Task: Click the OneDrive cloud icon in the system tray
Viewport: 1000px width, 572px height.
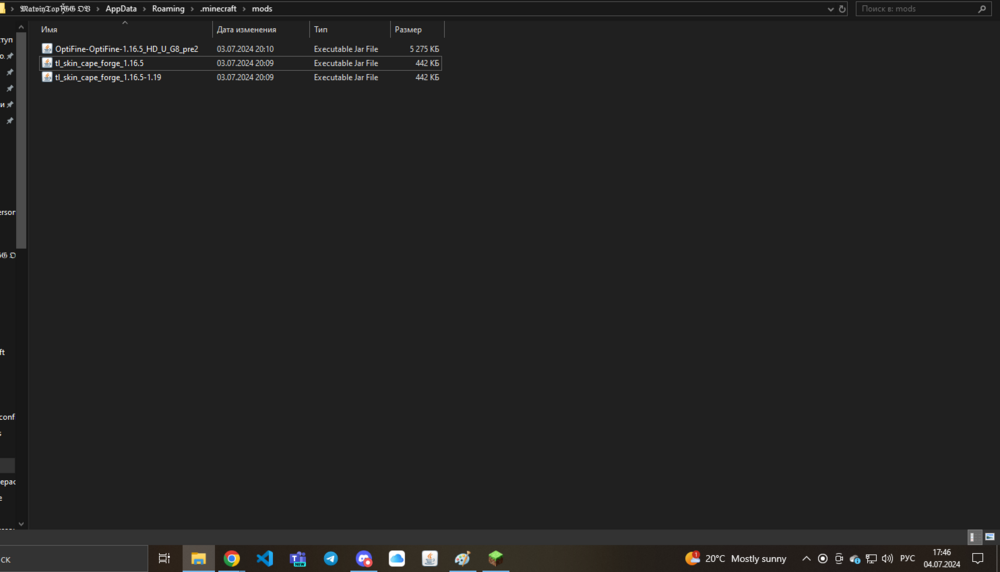Action: [x=855, y=559]
